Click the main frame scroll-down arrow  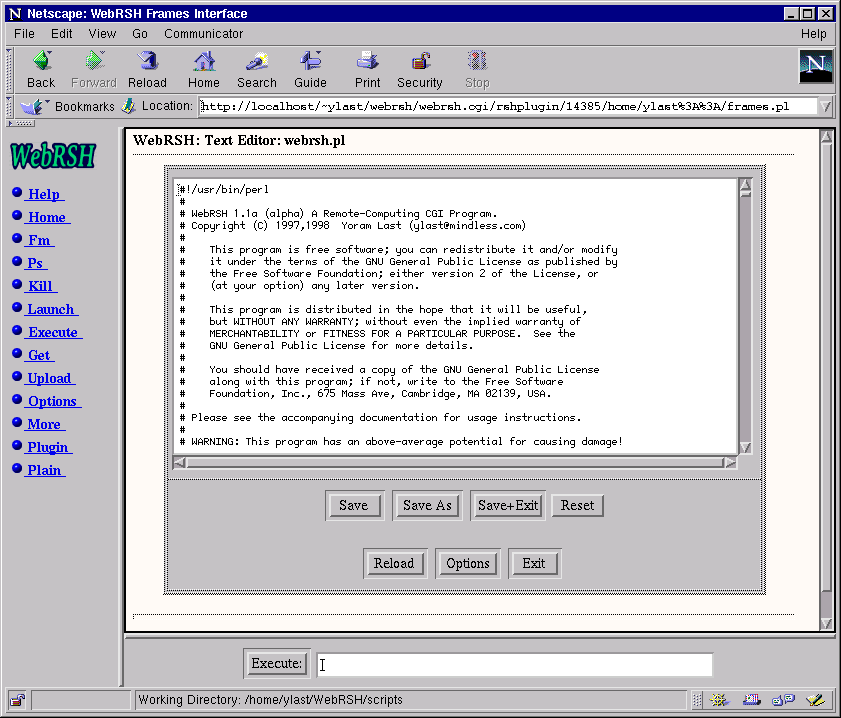tap(827, 623)
